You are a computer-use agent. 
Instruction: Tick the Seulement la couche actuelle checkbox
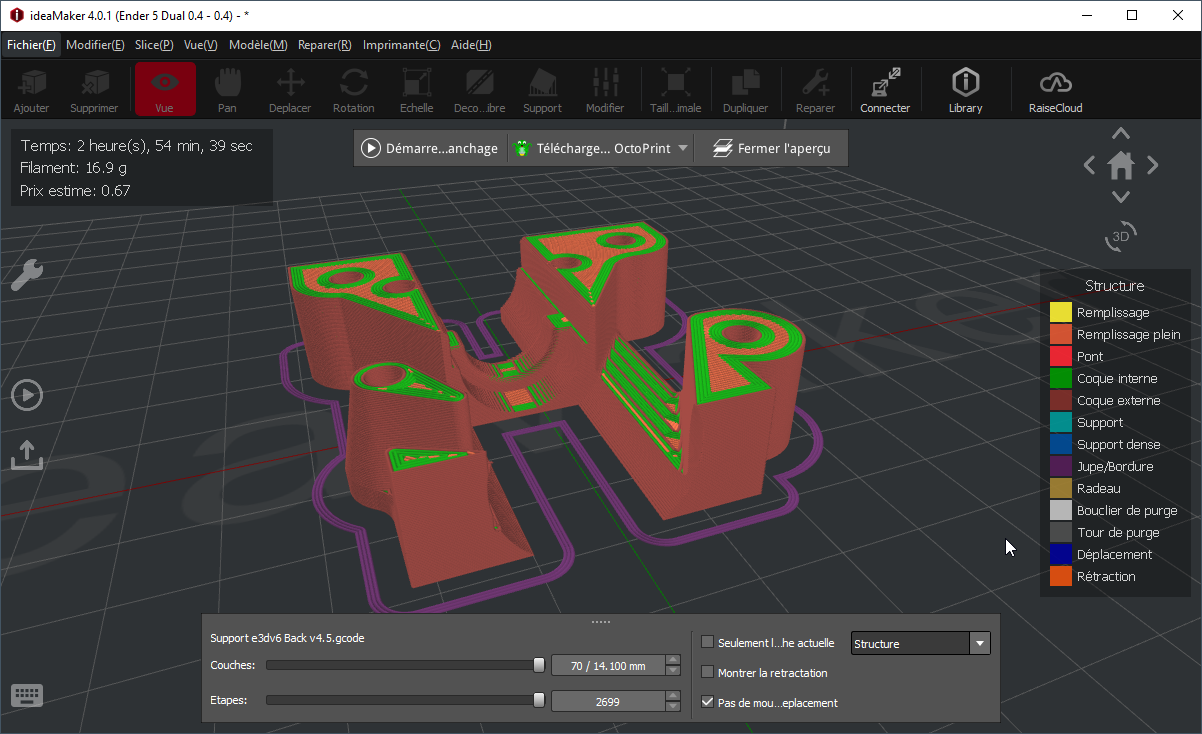708,642
